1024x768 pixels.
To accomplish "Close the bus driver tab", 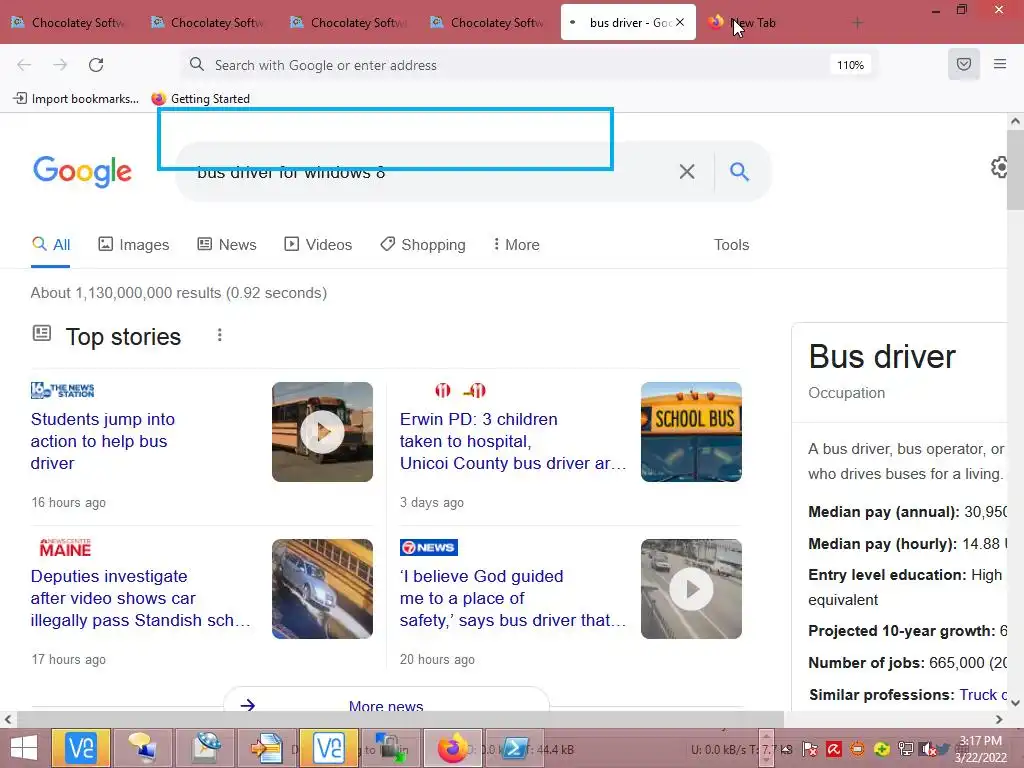I will tap(680, 22).
